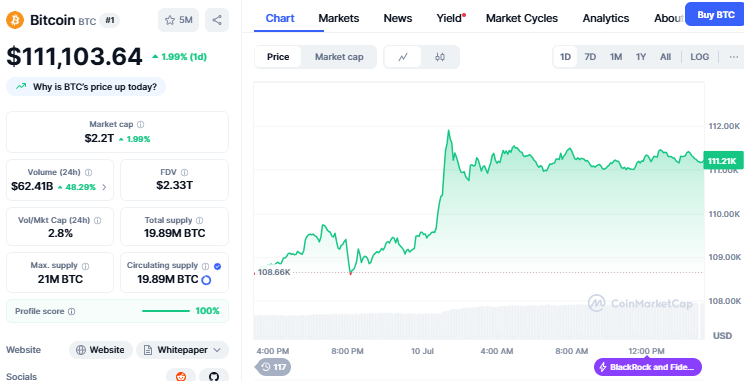The height and width of the screenshot is (381, 744).
Task: Click the Circulating supply verified badge
Action: [x=218, y=266]
